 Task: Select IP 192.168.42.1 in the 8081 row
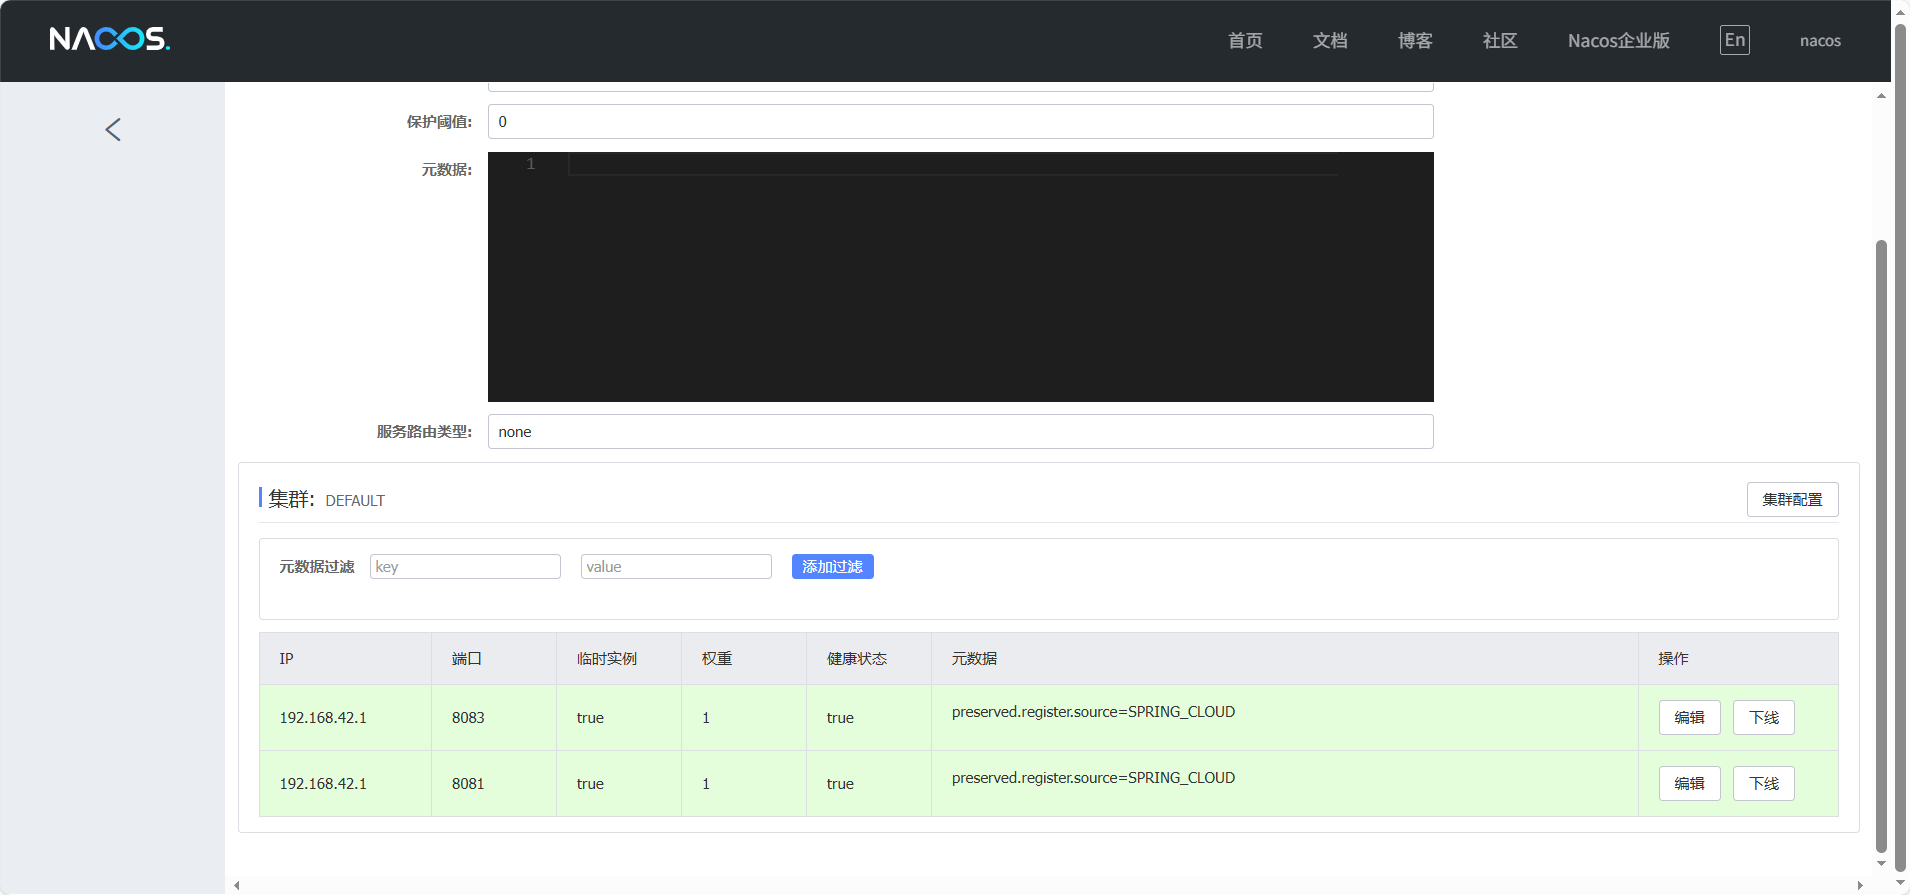click(x=323, y=784)
